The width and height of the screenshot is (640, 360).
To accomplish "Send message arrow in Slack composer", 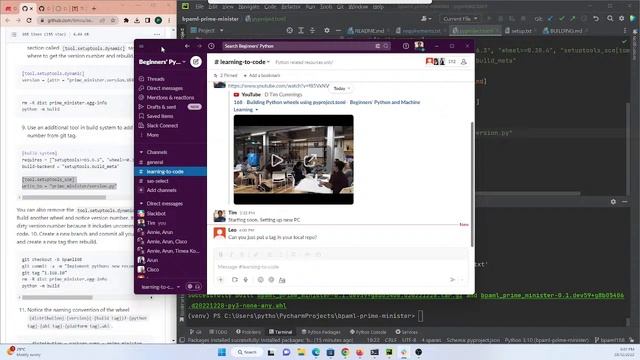I will tap(452, 280).
